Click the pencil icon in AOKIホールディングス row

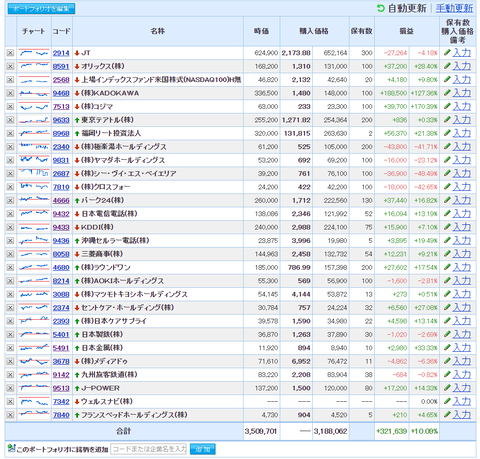(447, 280)
